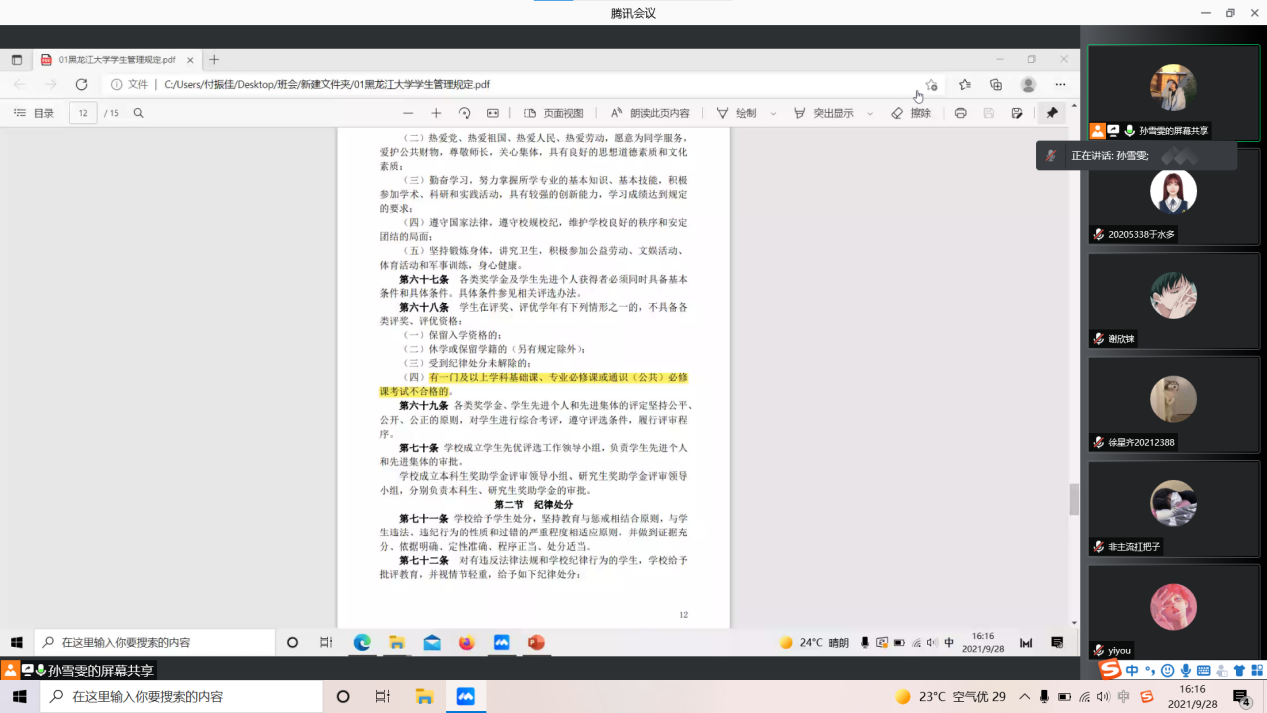Open the PDF find search icon
Viewport: 1267px width, 713px height.
pyautogui.click(x=139, y=113)
